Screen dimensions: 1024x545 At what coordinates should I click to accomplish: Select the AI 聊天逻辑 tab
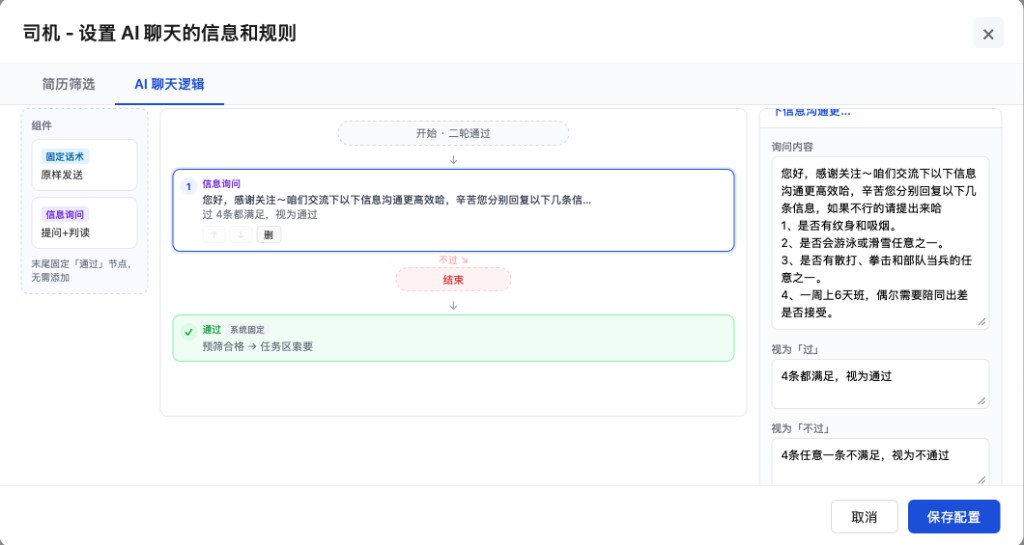[x=169, y=84]
